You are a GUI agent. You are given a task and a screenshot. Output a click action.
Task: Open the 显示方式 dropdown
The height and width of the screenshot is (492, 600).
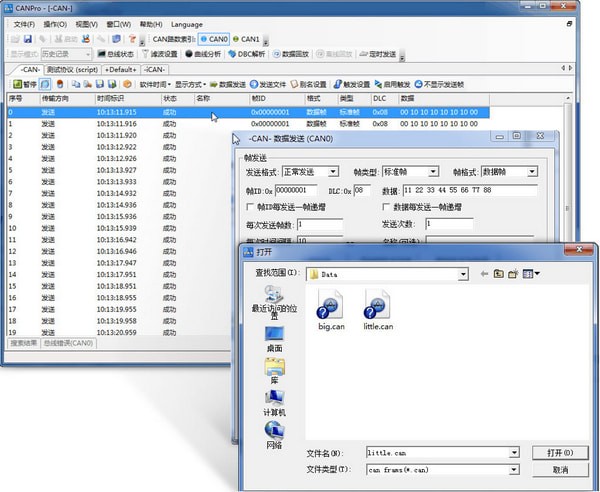(190, 84)
